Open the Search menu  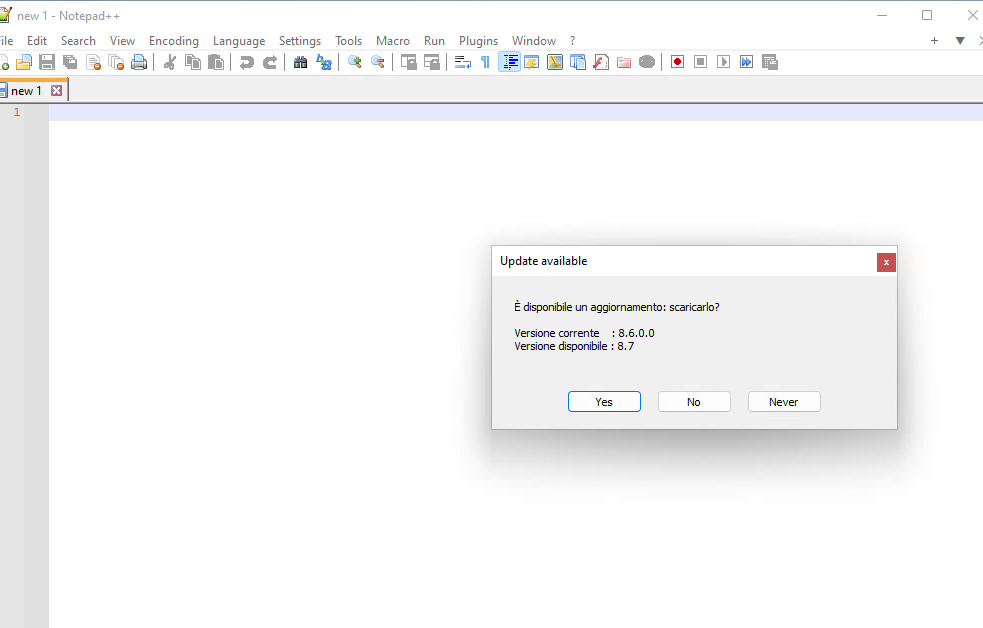[78, 41]
